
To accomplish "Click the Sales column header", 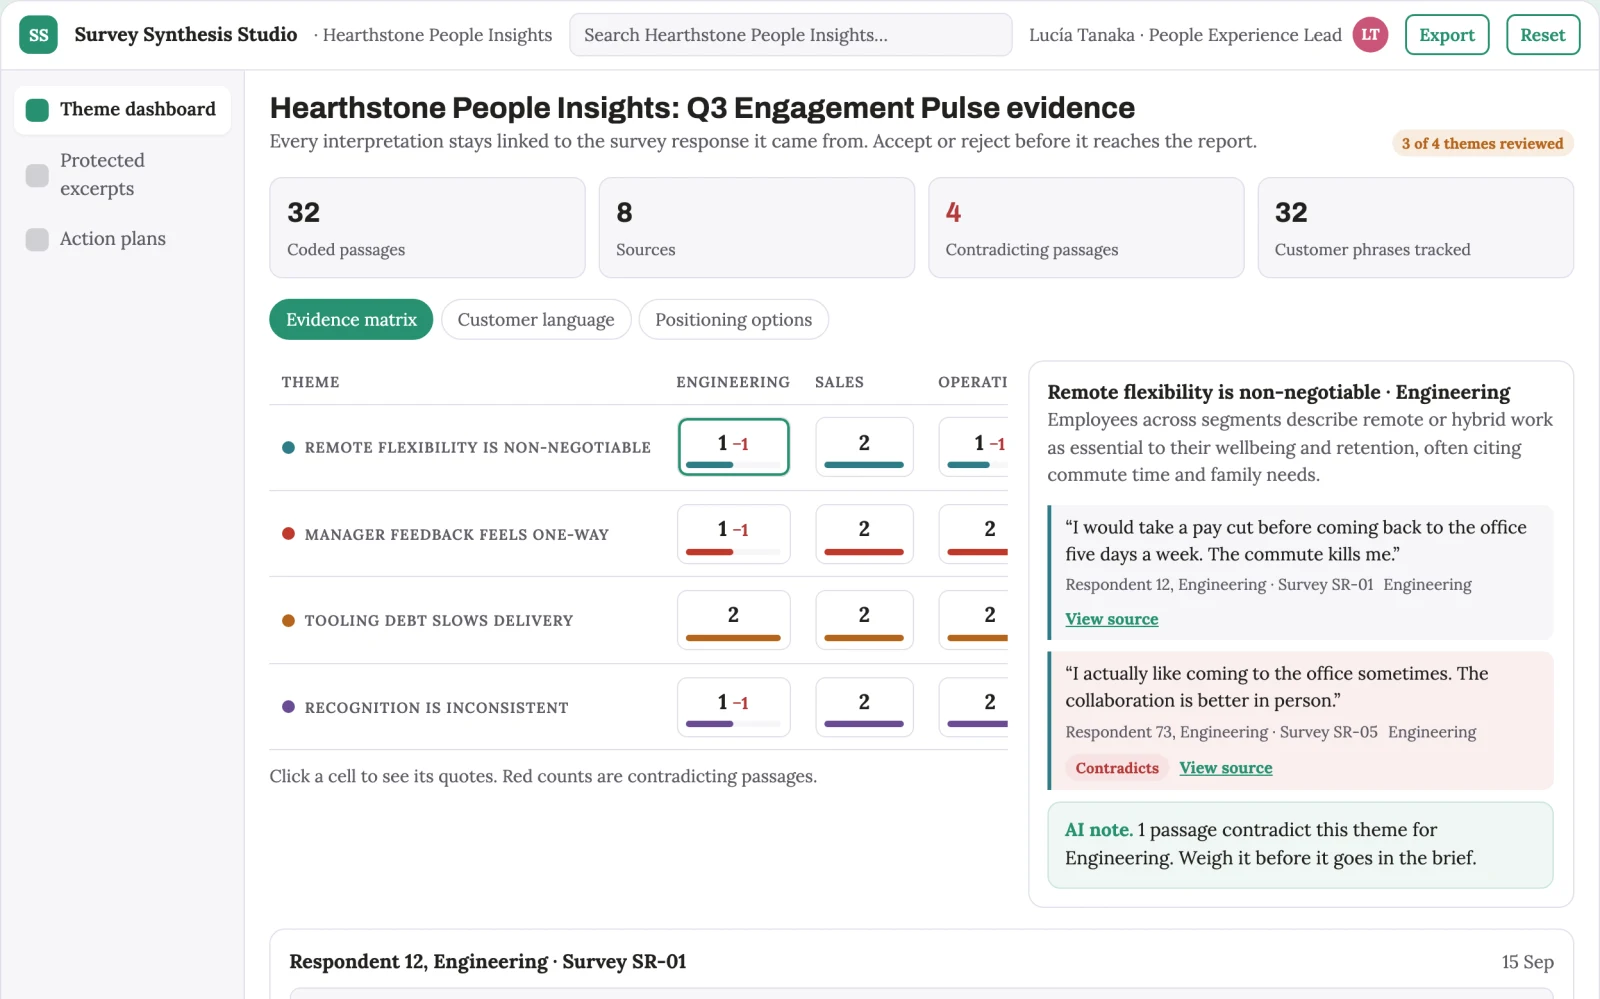I will pos(839,382).
